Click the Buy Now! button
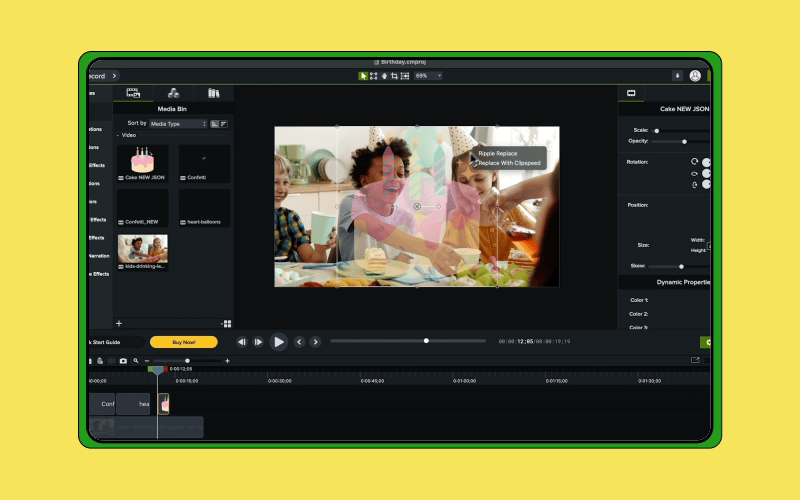Viewport: 800px width, 500px height. coord(184,342)
